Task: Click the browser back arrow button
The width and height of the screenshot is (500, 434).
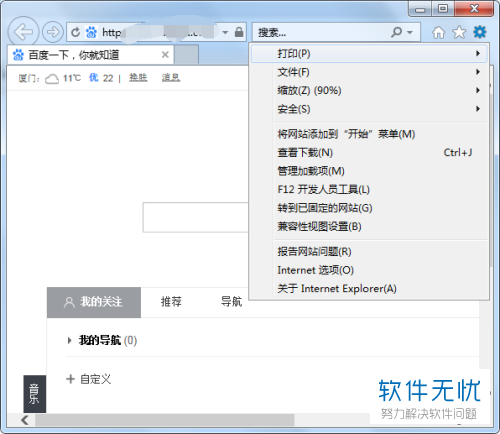Action: tap(23, 32)
